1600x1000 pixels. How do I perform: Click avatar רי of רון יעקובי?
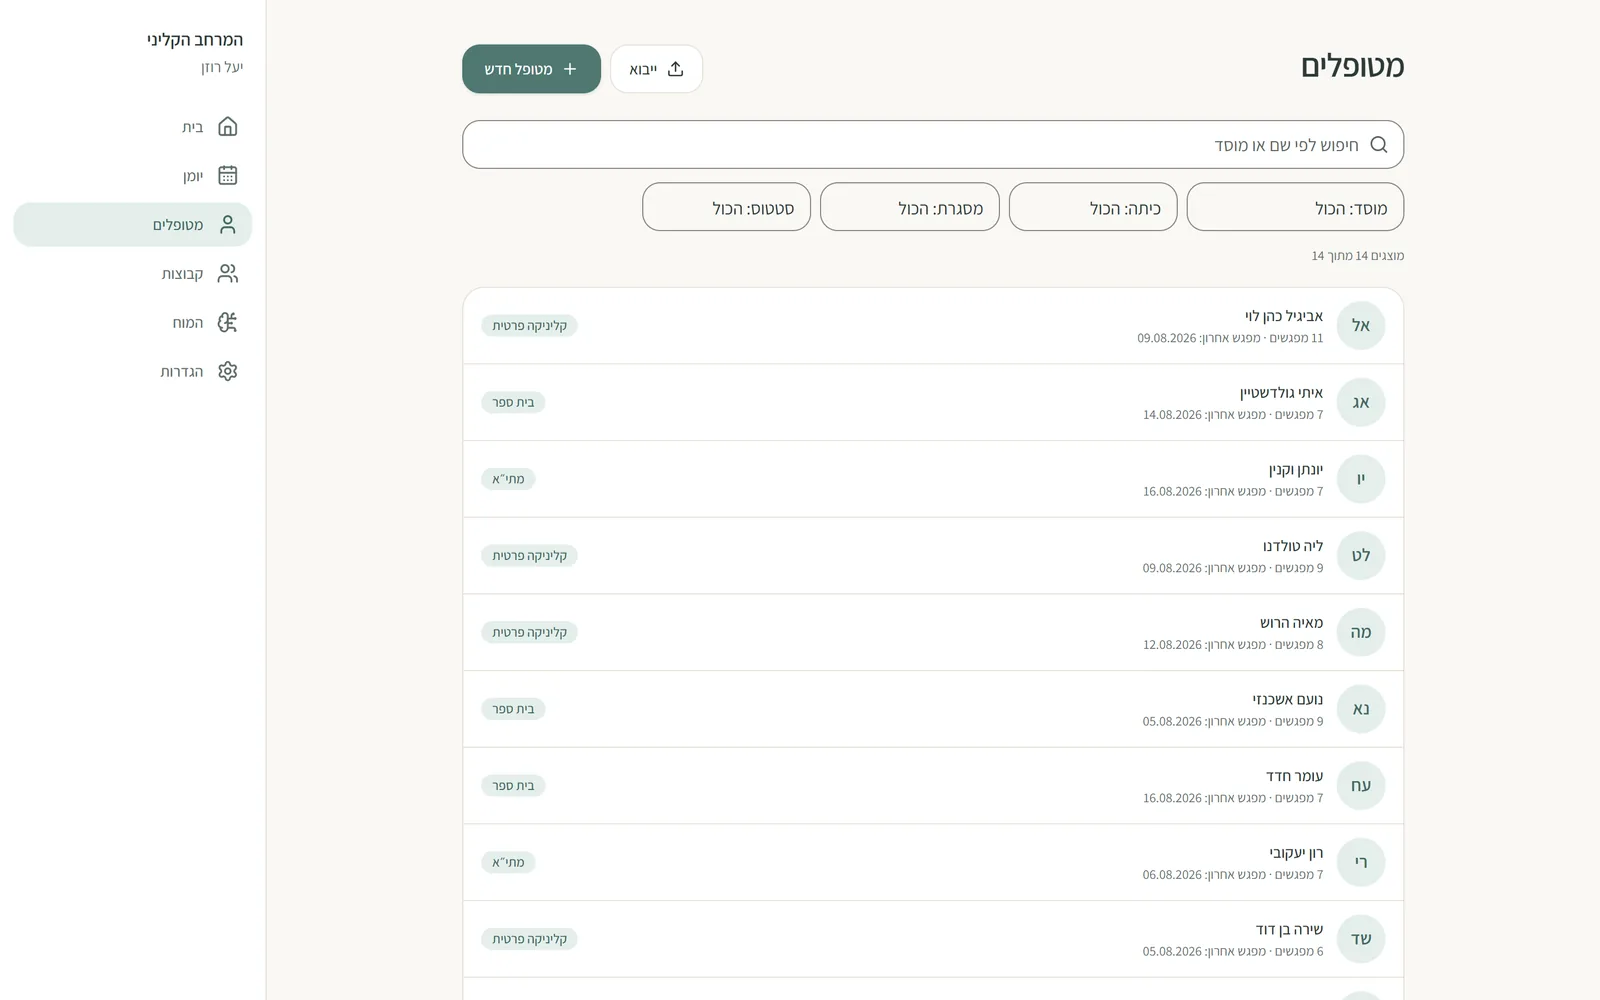(x=1361, y=862)
